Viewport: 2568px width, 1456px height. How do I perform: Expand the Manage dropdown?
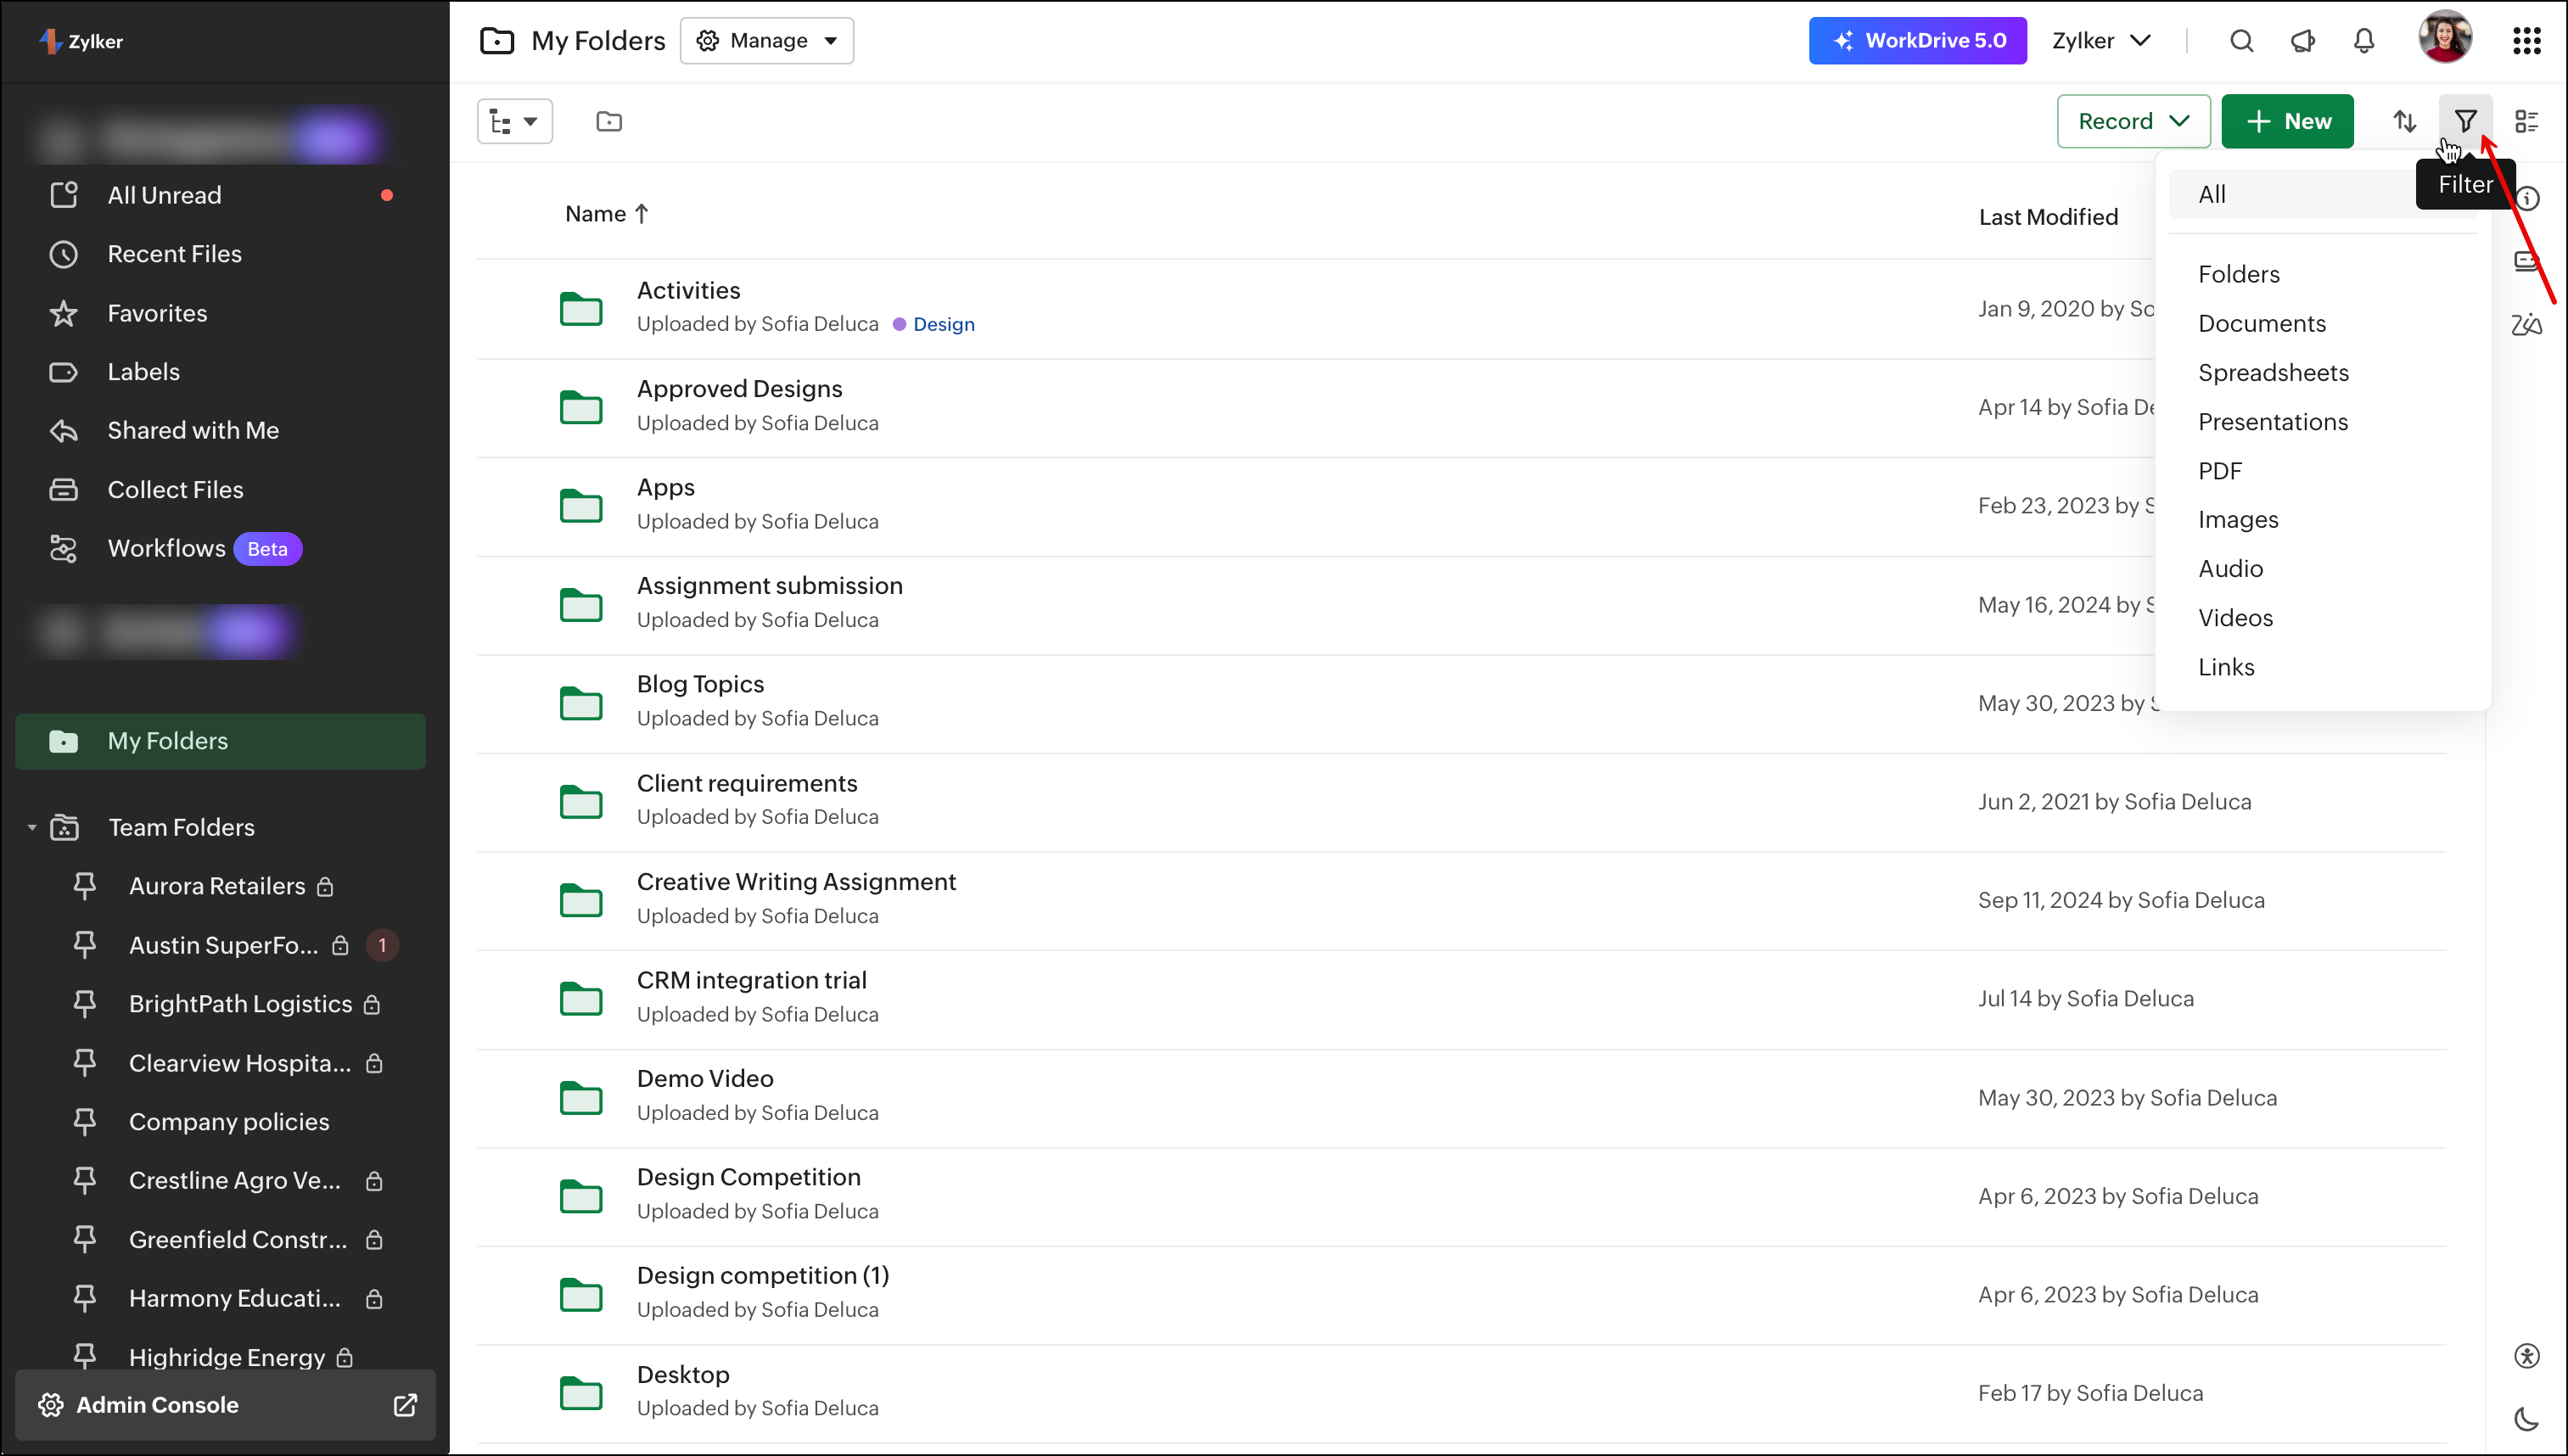767,41
